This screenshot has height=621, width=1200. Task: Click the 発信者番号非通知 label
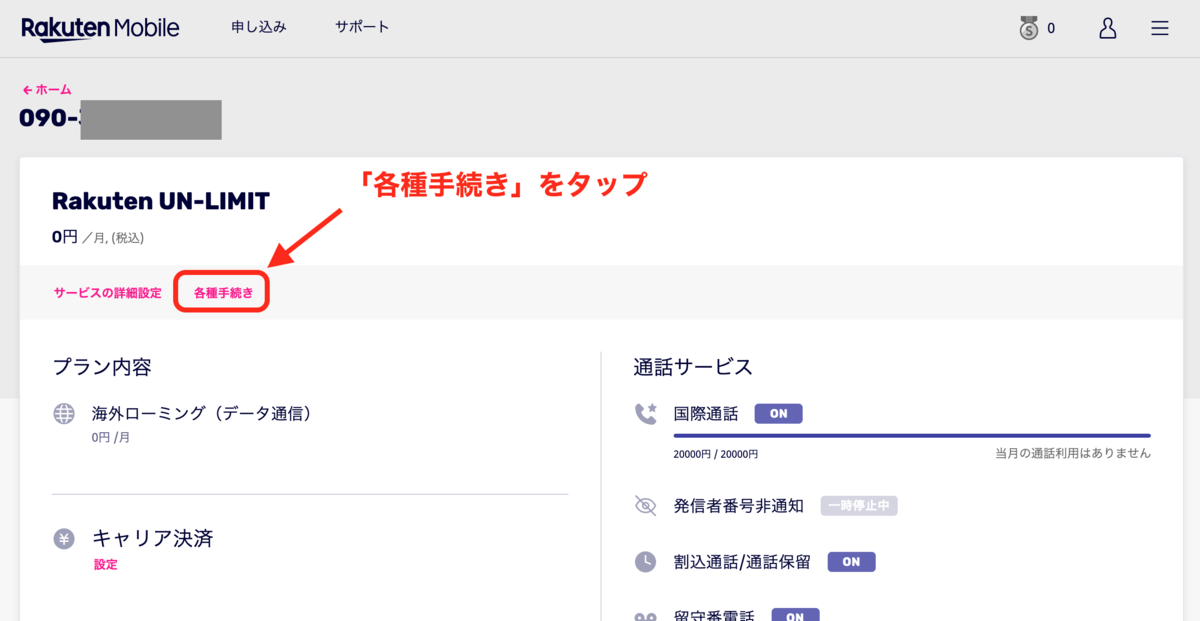(739, 505)
